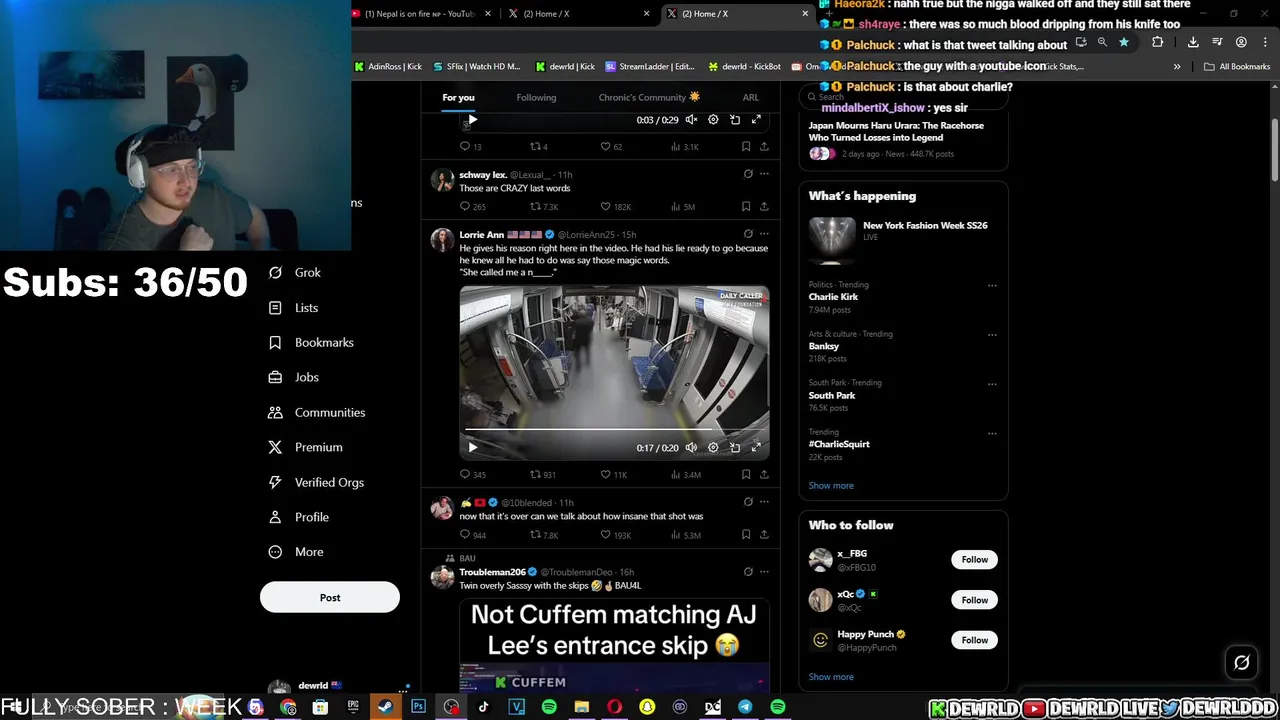The width and height of the screenshot is (1280, 720).
Task: Enter fullscreen on Lorrie Ann video
Action: (x=756, y=448)
